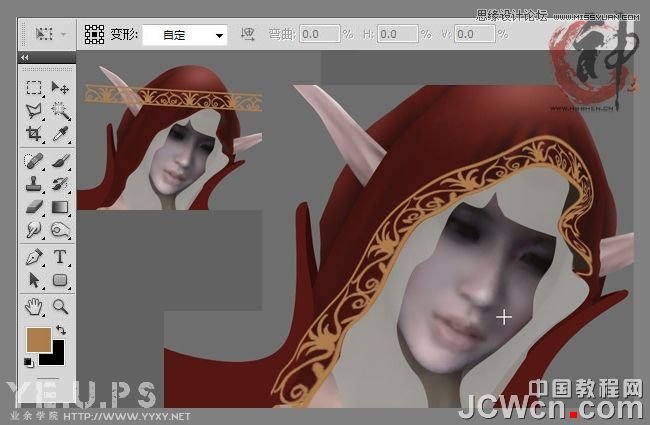Click the warp reference grid icon
The height and width of the screenshot is (425, 650).
click(x=94, y=34)
